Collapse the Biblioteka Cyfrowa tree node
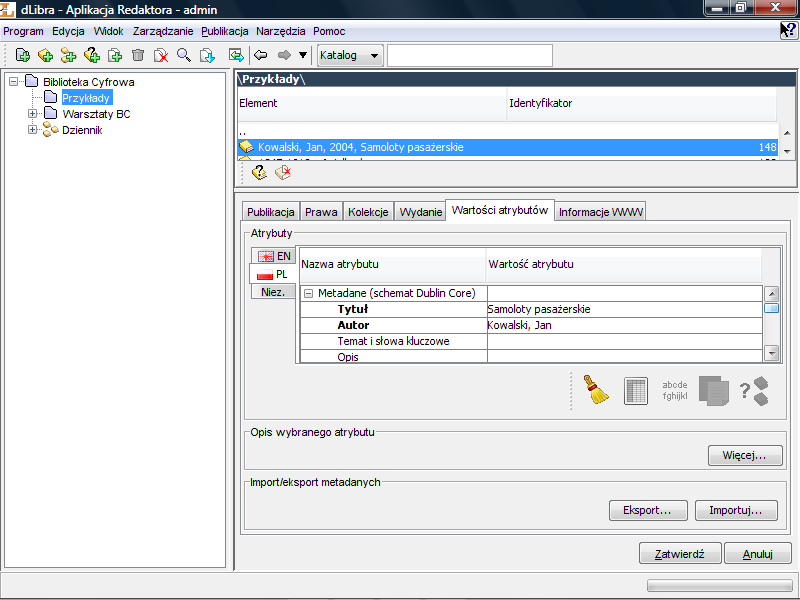Viewport: 800px width, 600px height. point(14,82)
